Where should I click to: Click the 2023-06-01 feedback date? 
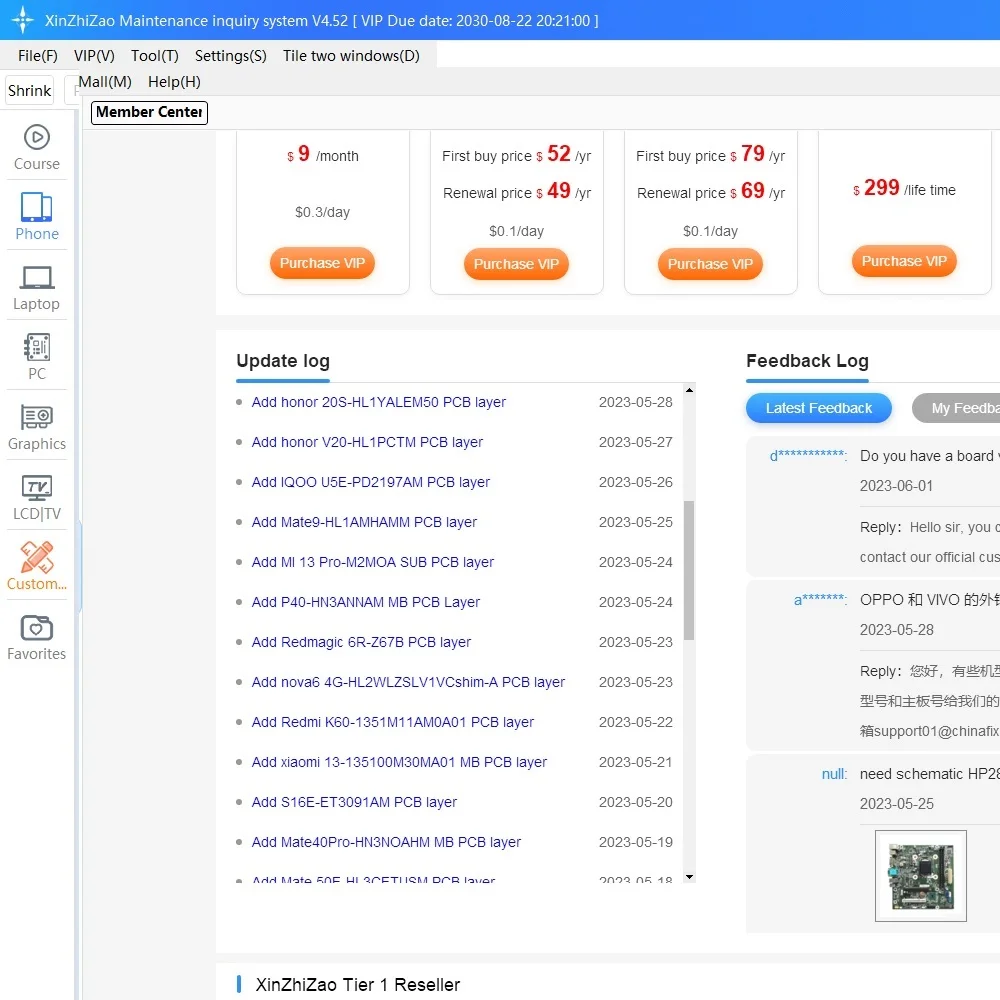[x=896, y=486]
